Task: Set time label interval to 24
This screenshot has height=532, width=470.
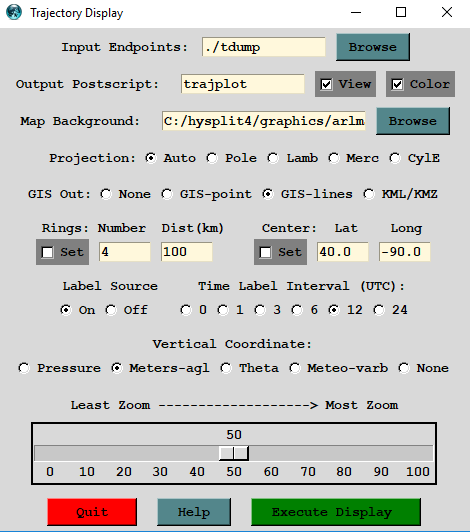Action: coord(391,310)
